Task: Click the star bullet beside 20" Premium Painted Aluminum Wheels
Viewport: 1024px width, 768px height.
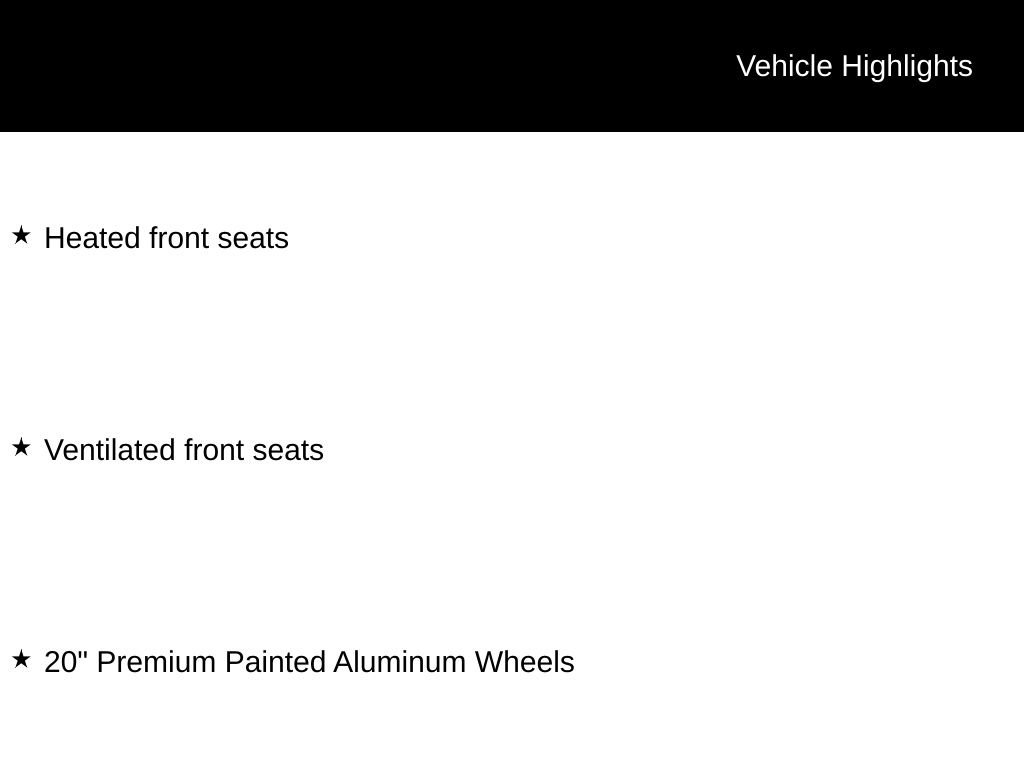Action: pos(21,659)
